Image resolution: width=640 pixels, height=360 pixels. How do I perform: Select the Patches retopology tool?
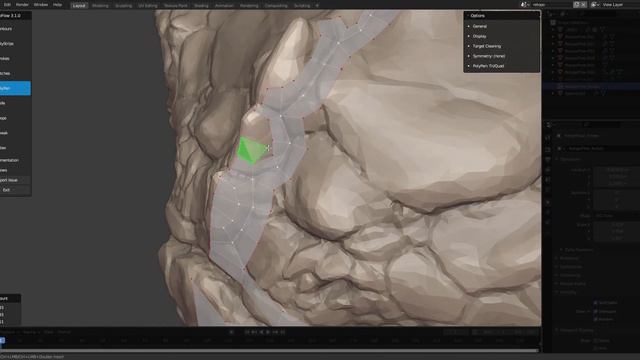pos(15,73)
